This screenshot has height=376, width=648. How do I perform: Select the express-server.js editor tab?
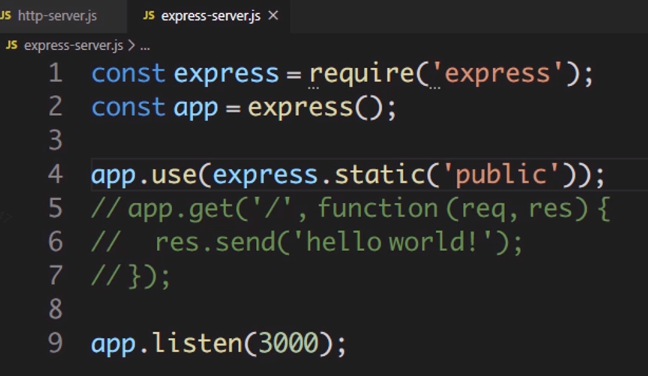(210, 16)
